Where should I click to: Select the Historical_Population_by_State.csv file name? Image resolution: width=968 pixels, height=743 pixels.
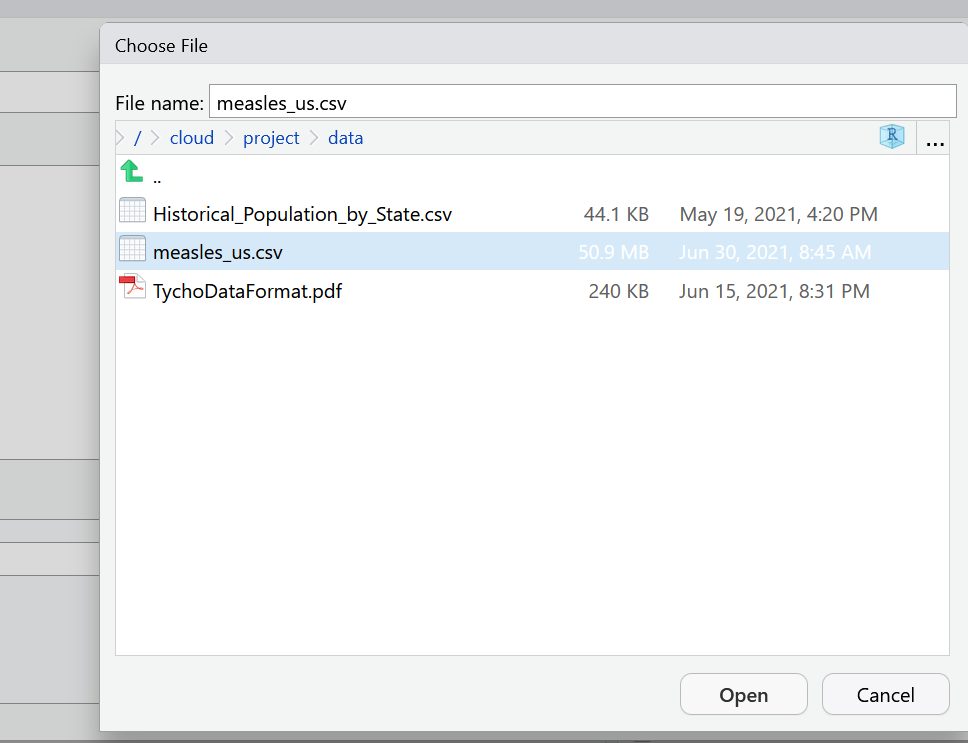point(302,214)
